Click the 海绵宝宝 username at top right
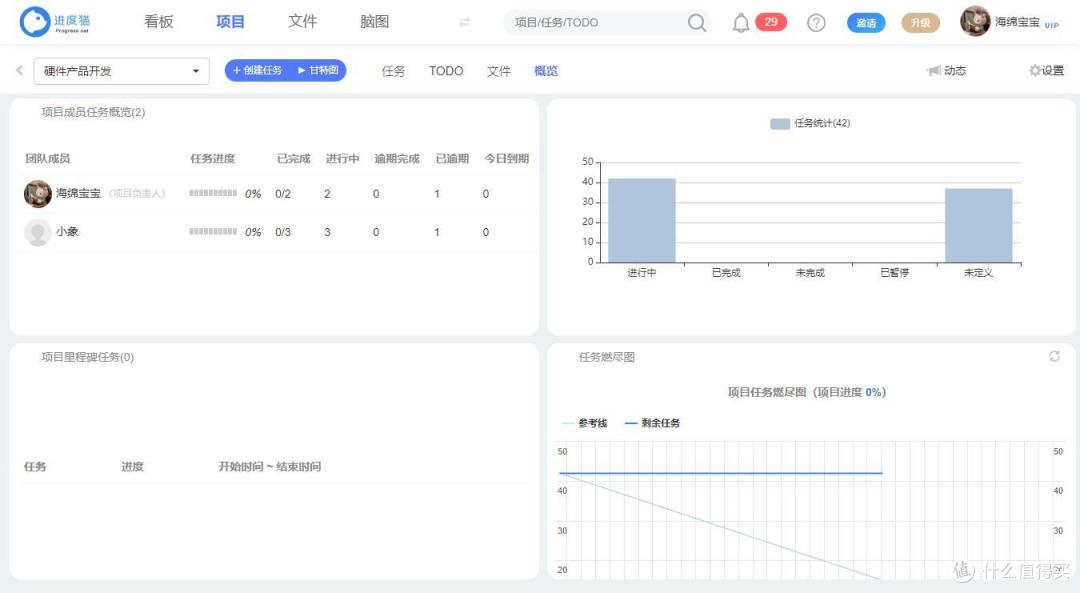 pos(1017,22)
